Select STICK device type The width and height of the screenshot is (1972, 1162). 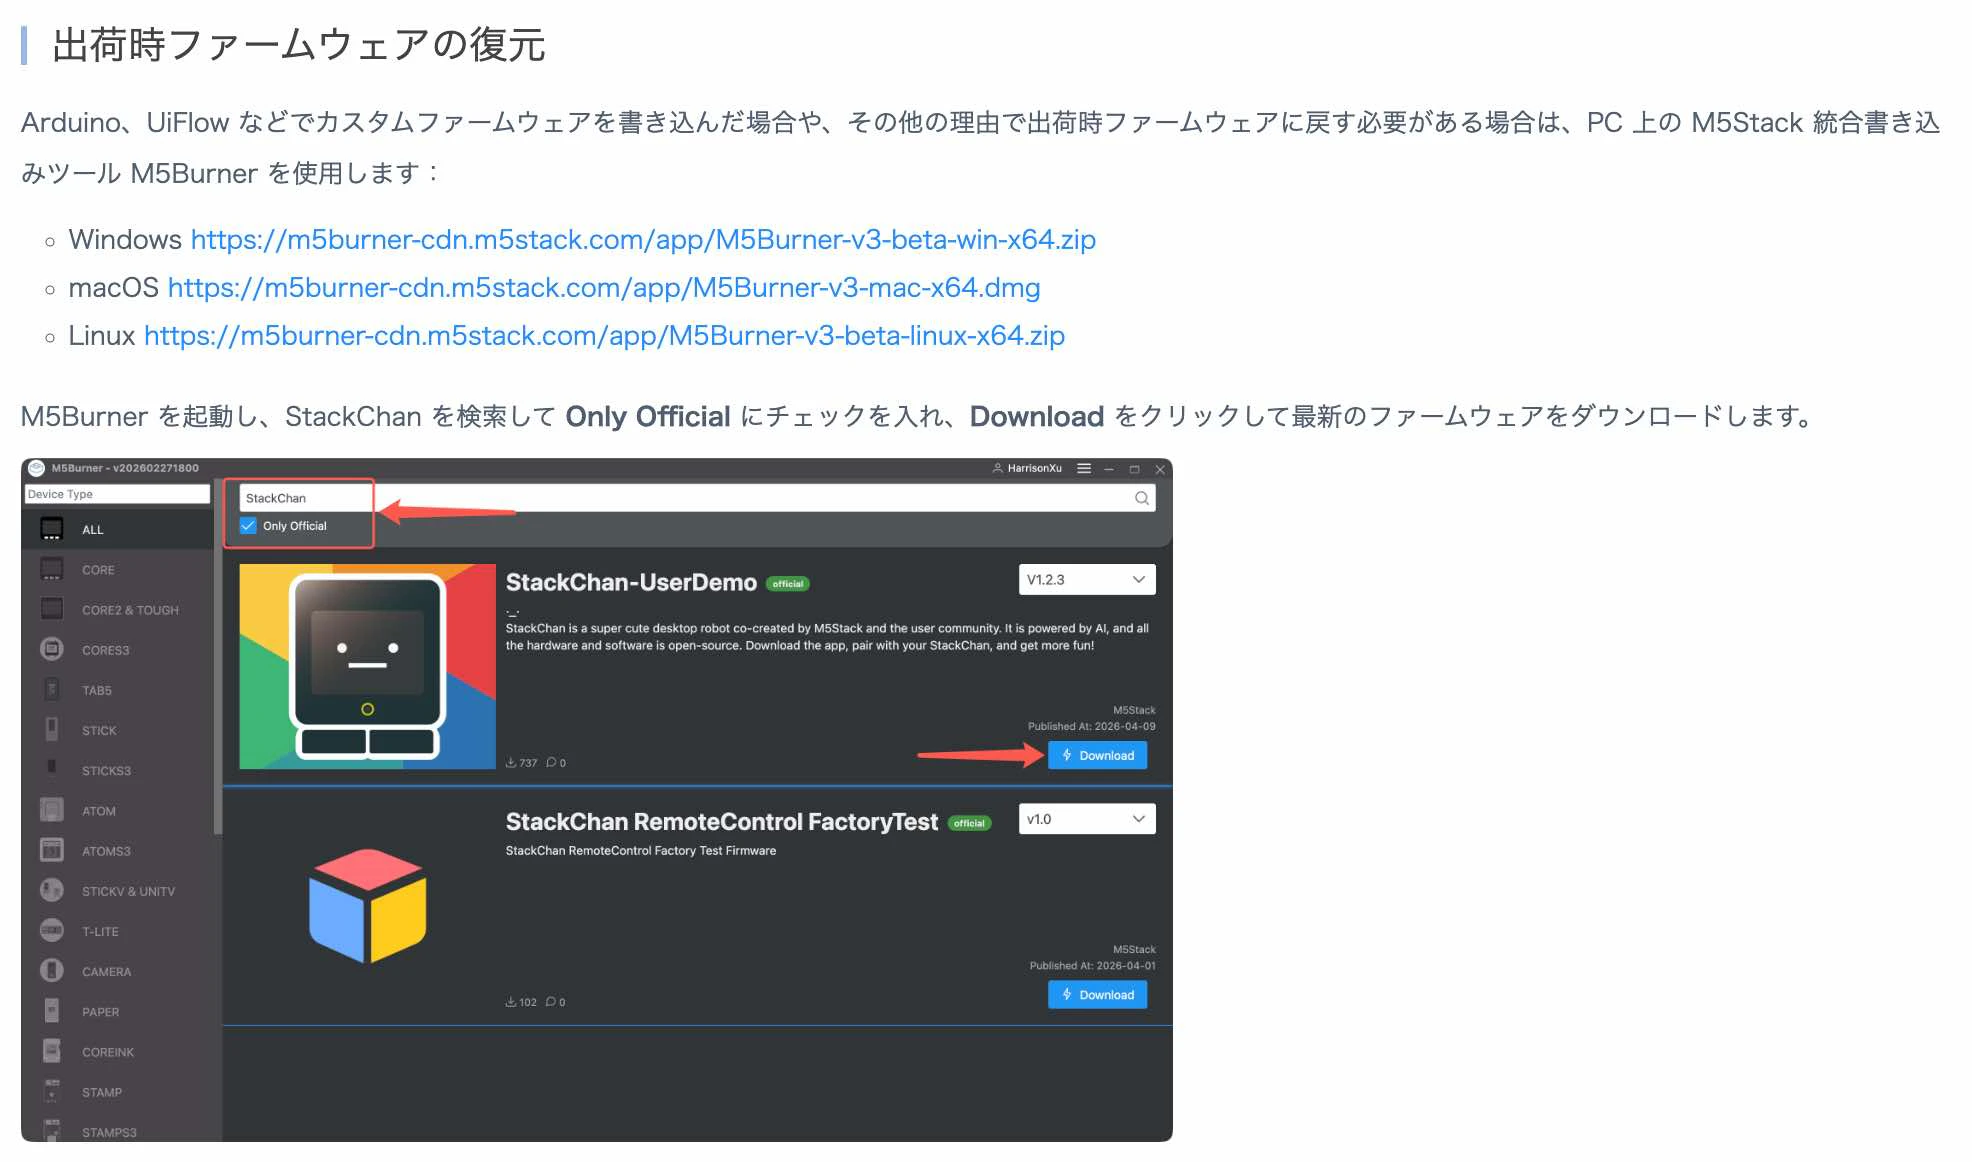[118, 730]
